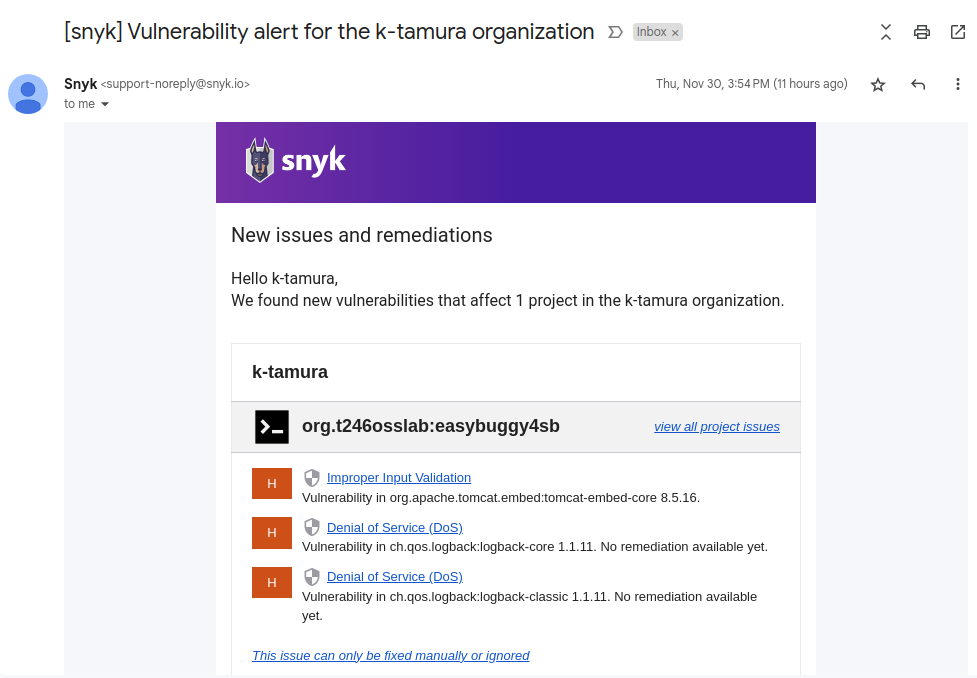
Task: Click the reply arrow icon
Action: click(917, 84)
